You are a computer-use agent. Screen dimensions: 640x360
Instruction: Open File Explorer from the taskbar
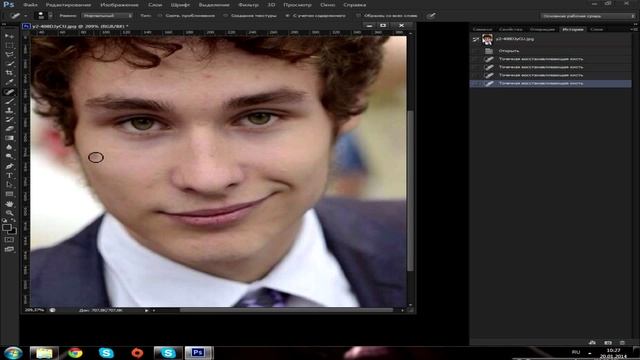point(44,353)
